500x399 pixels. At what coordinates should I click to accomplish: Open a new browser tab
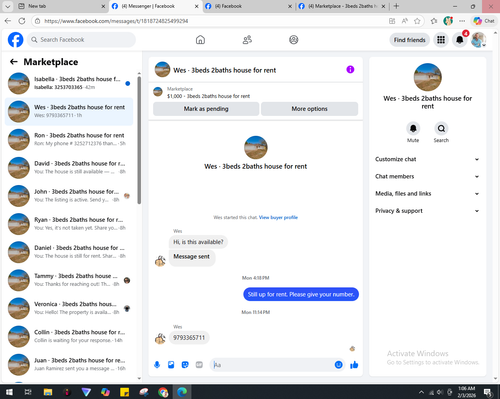396,6
